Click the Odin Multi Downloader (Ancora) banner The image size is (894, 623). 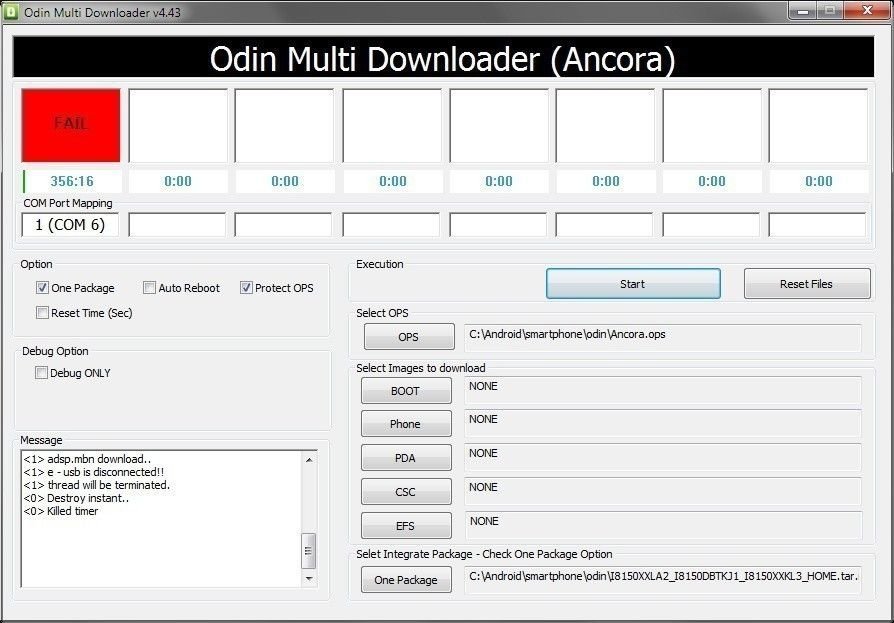tap(443, 57)
